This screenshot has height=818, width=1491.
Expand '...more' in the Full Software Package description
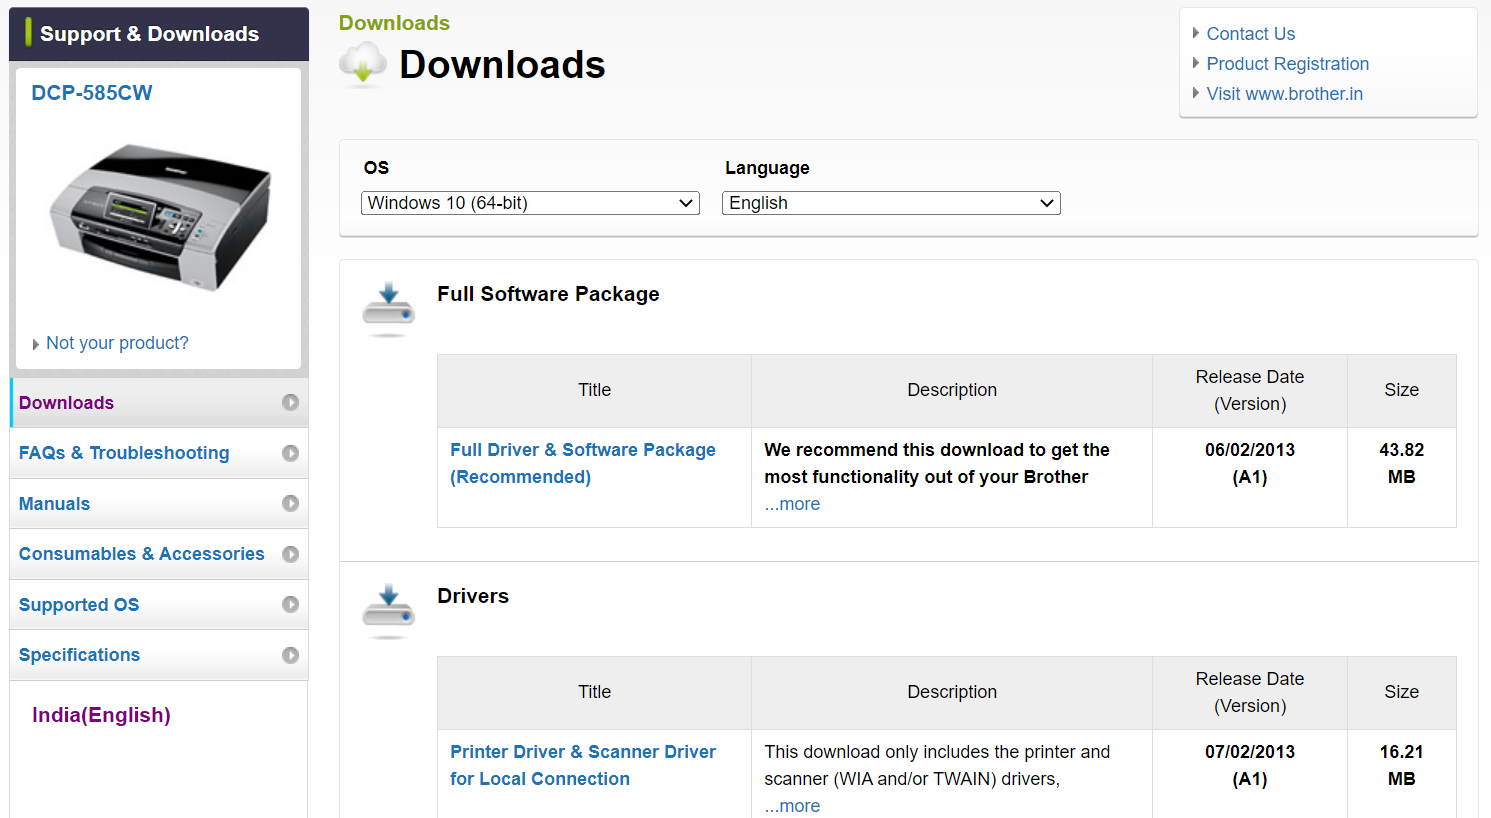(x=792, y=504)
